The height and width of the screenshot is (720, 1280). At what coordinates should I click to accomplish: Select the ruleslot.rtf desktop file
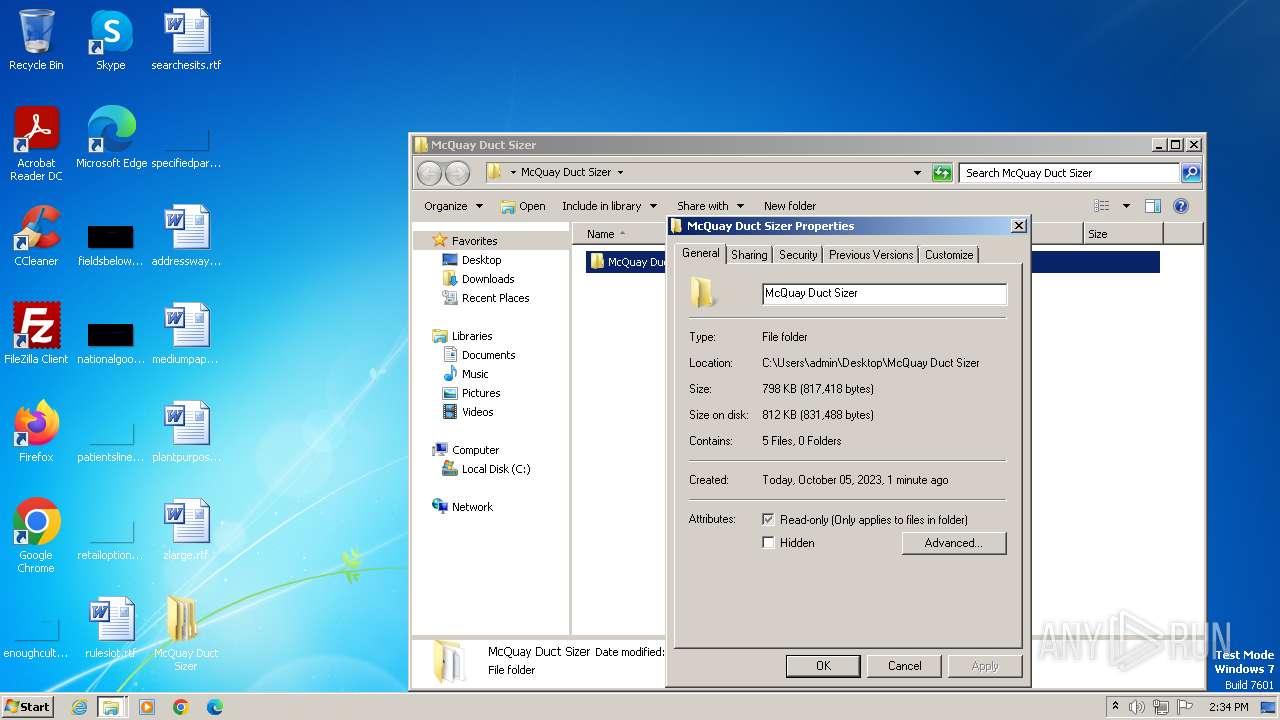(x=110, y=628)
